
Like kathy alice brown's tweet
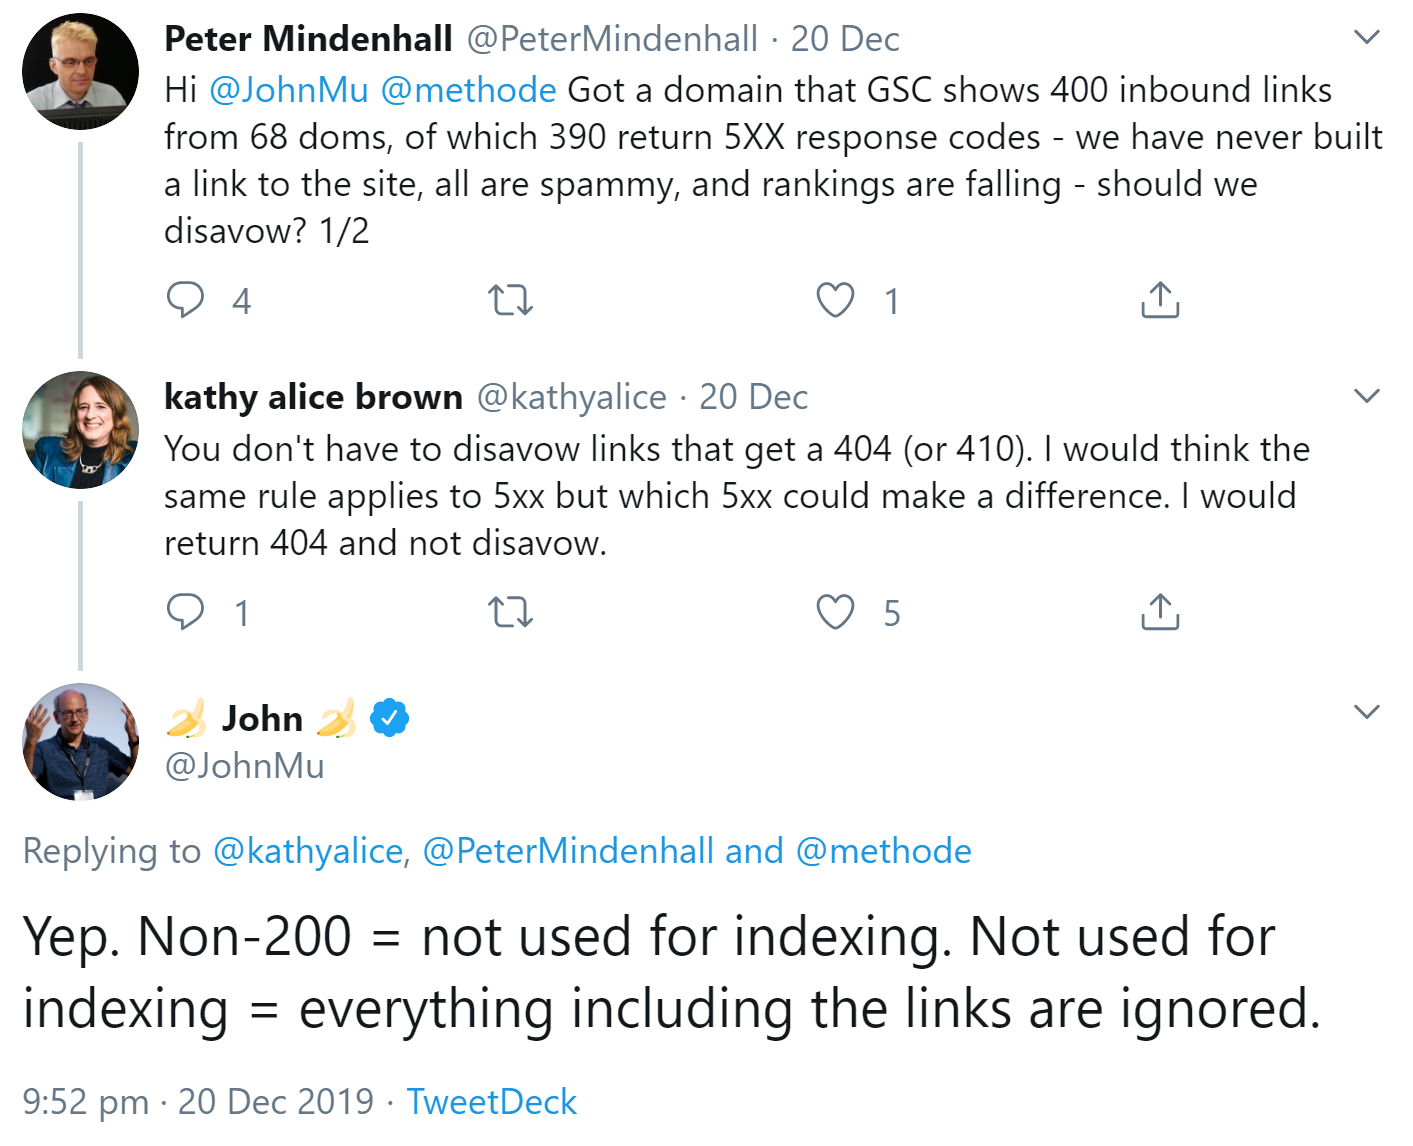click(x=835, y=612)
